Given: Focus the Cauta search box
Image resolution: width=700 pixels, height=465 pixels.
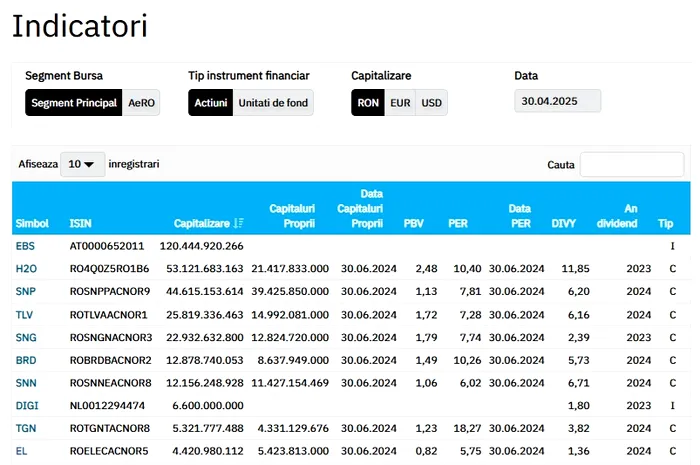Looking at the screenshot, I should (632, 165).
